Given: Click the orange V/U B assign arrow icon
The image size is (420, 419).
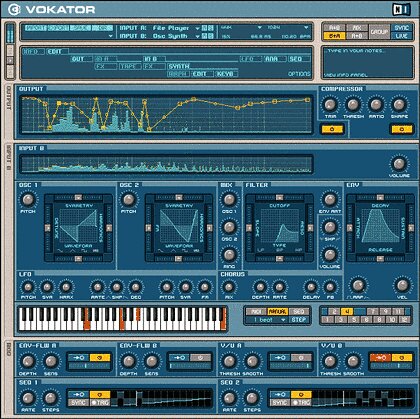Looking at the screenshot, I should [x=380, y=358].
